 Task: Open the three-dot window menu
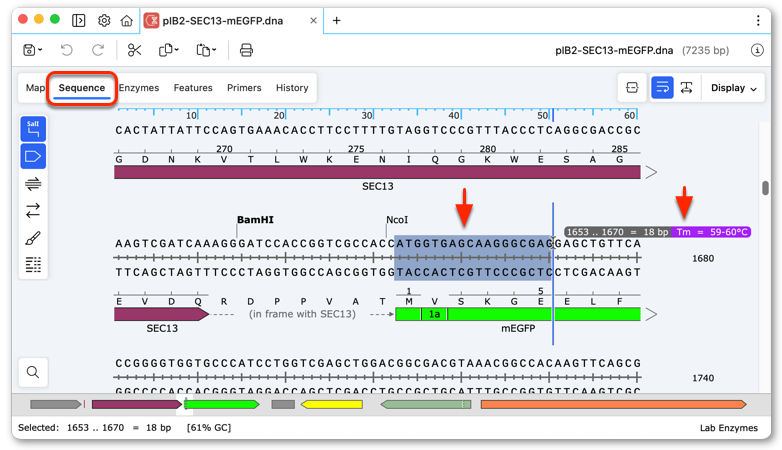(758, 20)
